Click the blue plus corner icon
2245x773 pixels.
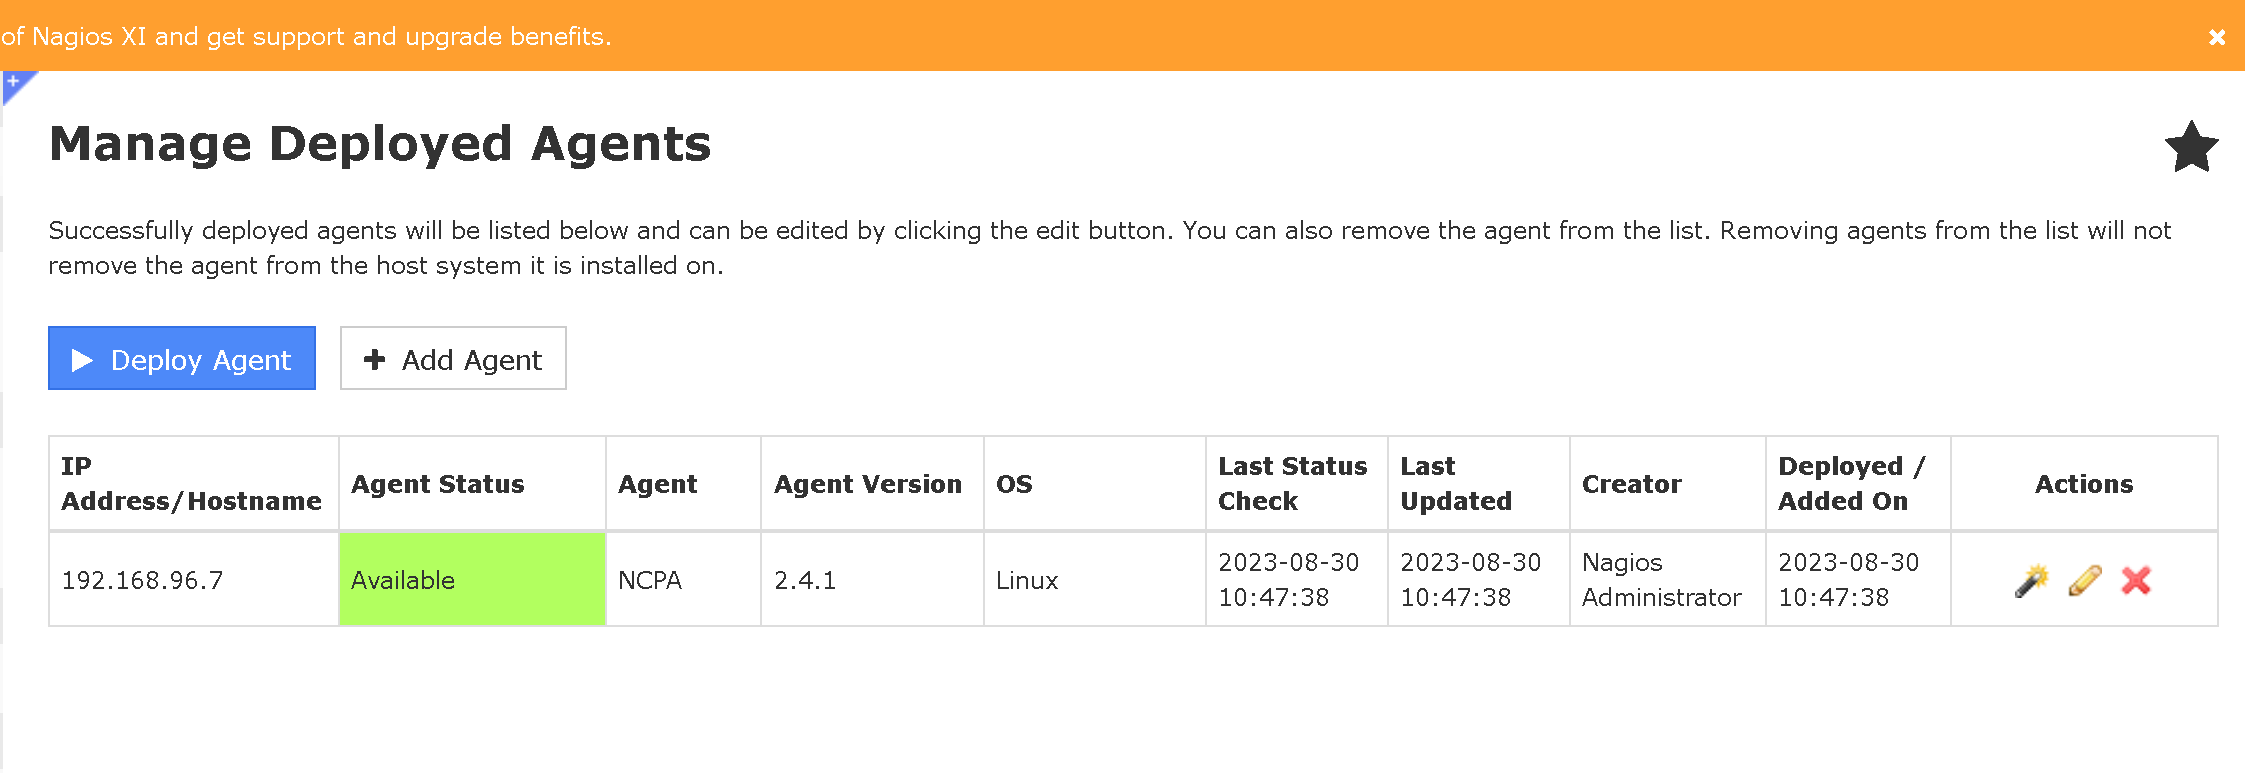(14, 83)
